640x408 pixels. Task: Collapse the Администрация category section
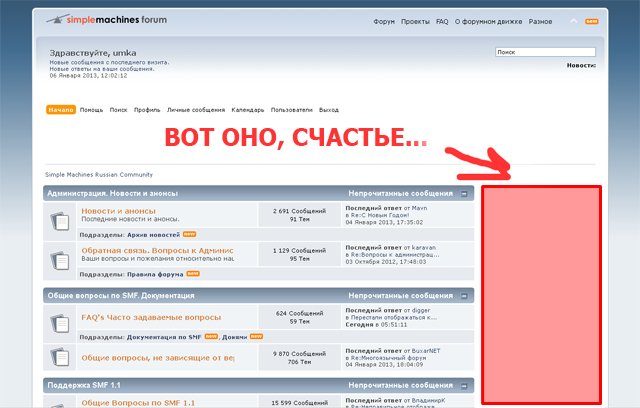point(464,194)
